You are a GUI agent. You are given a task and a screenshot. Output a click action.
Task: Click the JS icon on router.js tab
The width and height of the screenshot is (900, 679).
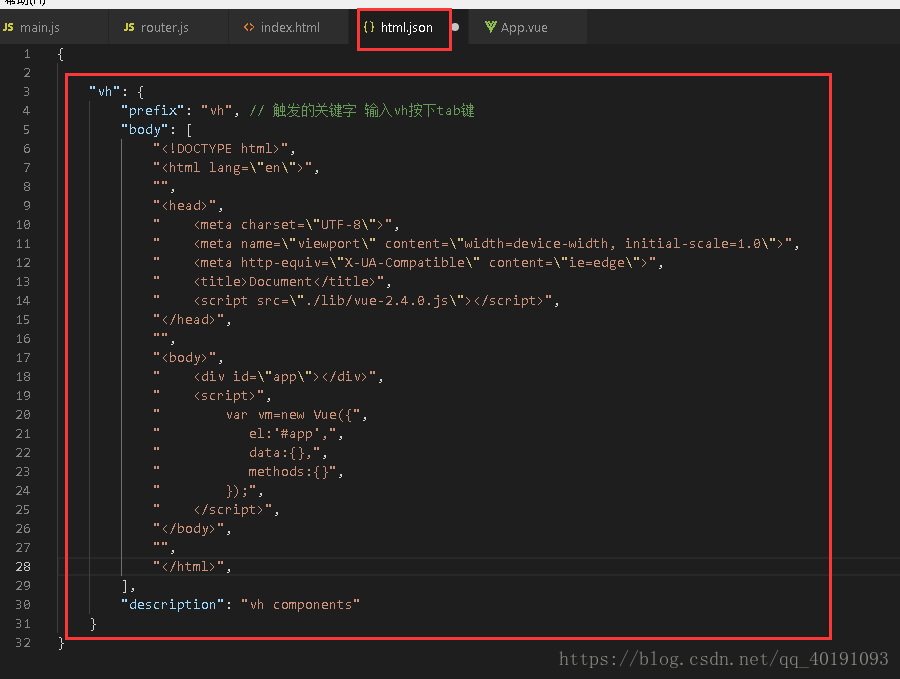[129, 27]
